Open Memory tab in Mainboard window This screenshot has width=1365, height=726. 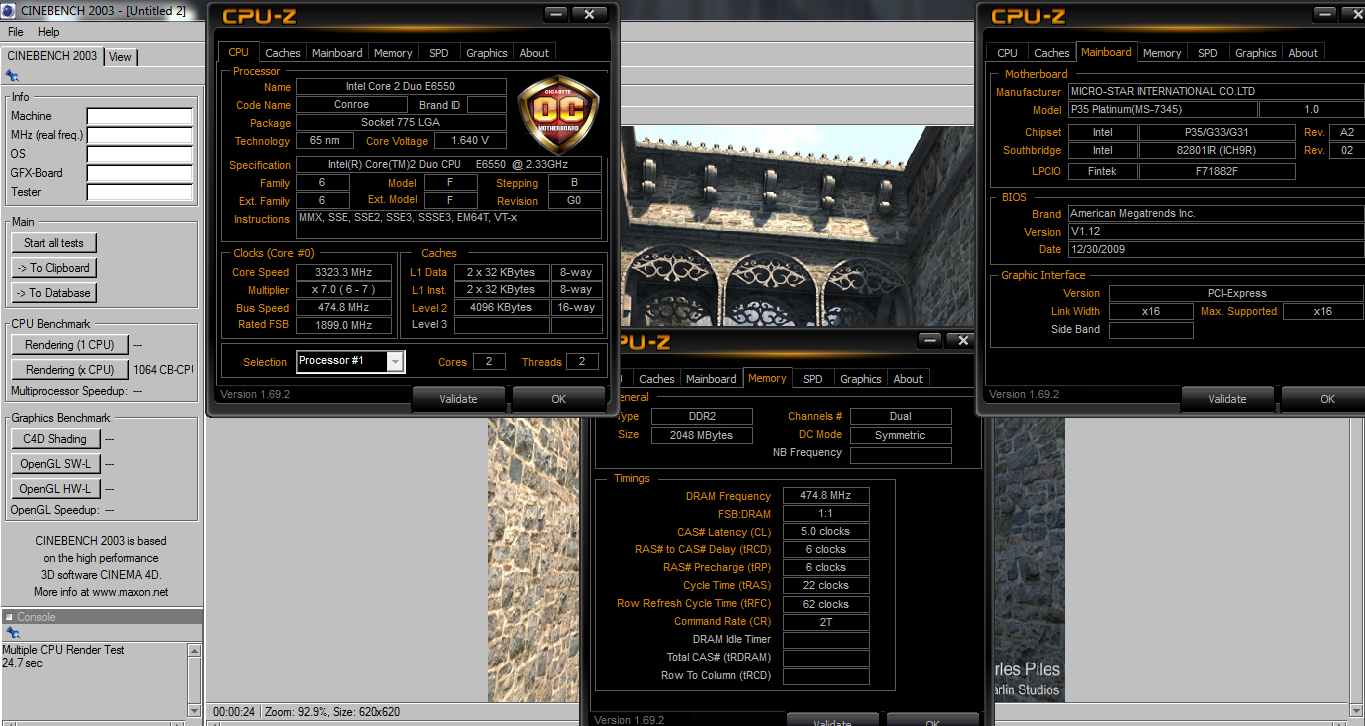(x=1162, y=53)
